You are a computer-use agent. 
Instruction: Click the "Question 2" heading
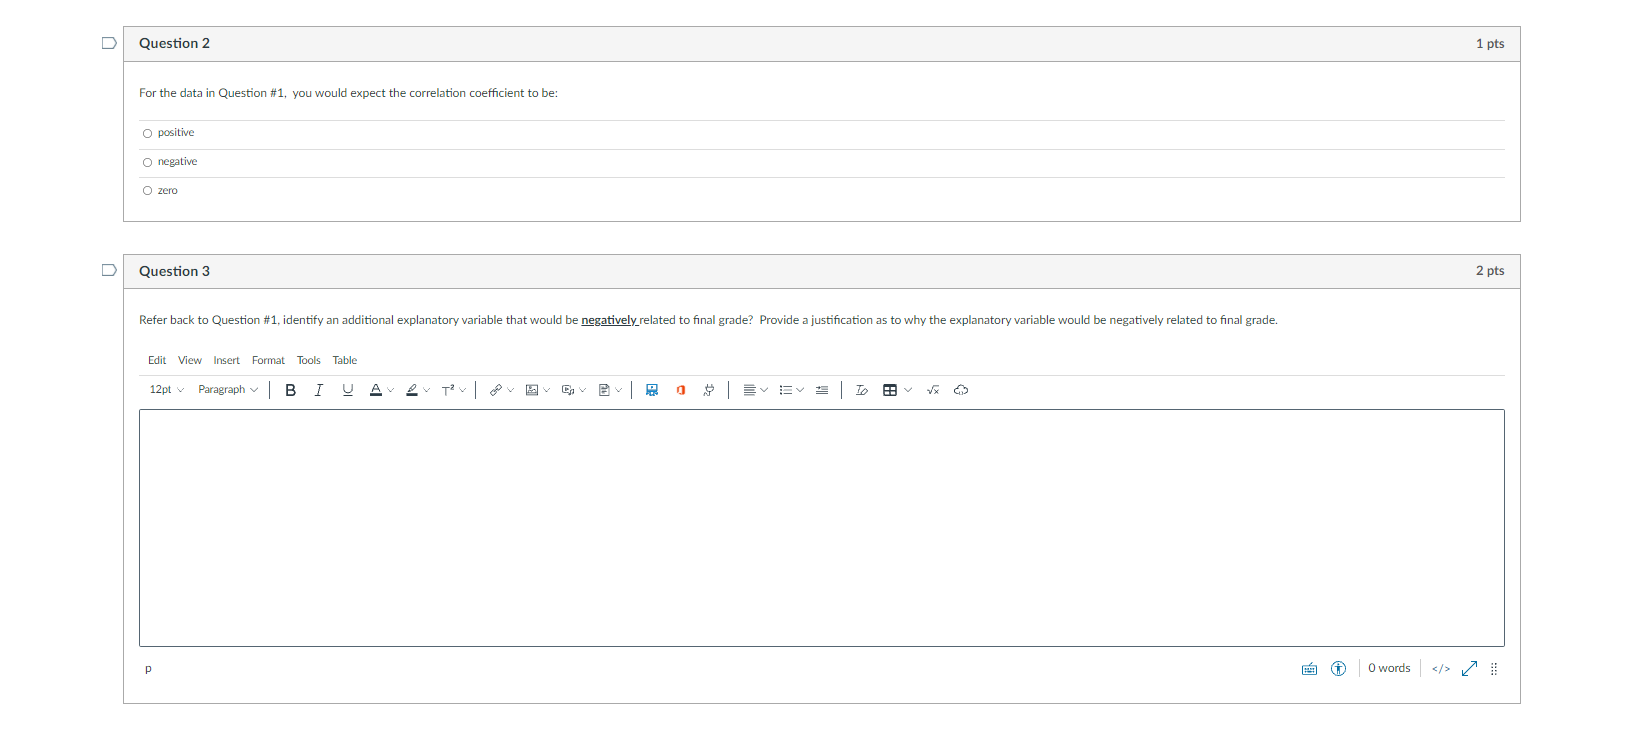(x=175, y=43)
